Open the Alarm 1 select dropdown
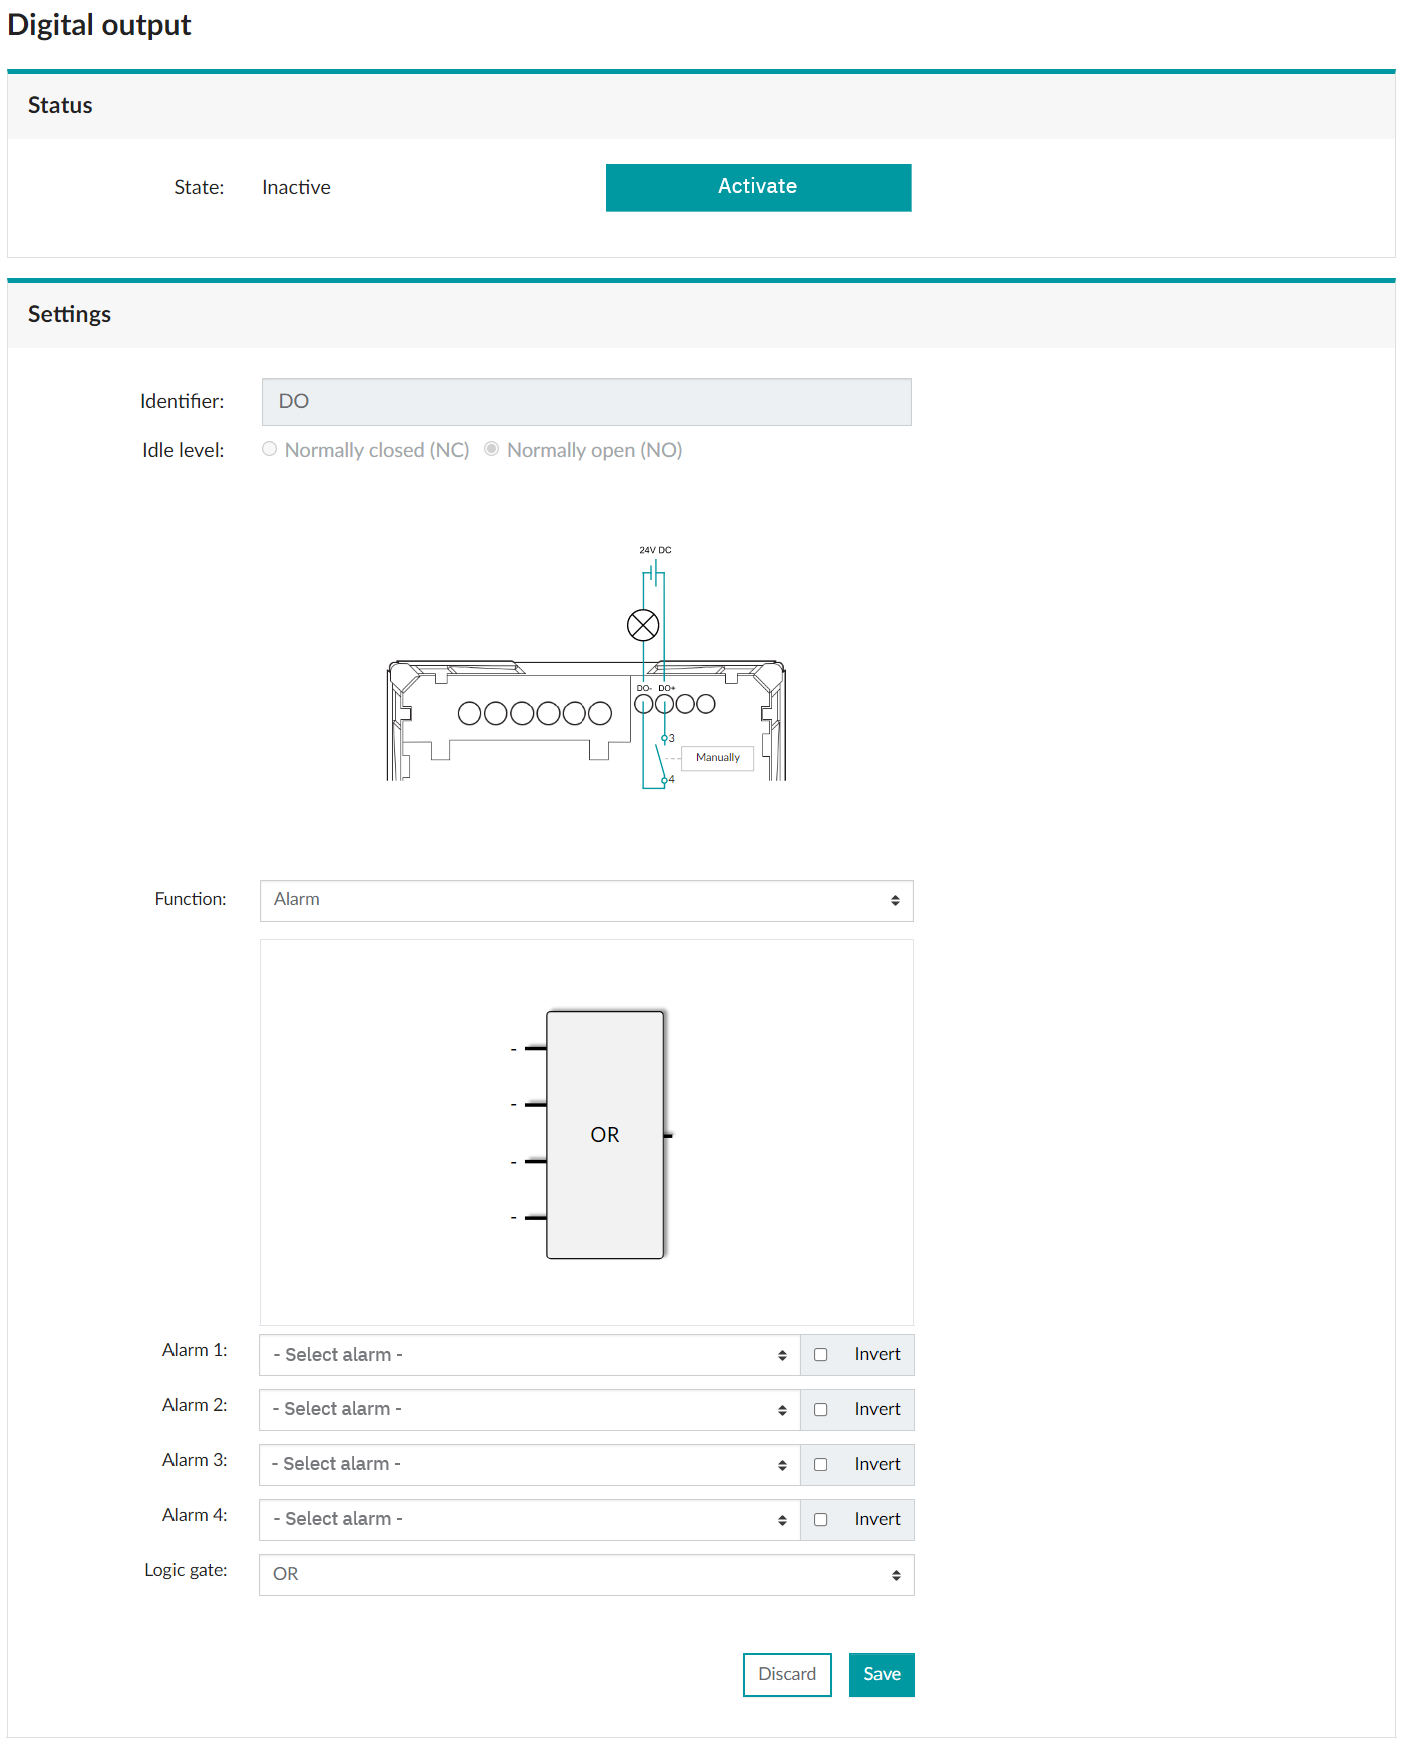 point(529,1355)
